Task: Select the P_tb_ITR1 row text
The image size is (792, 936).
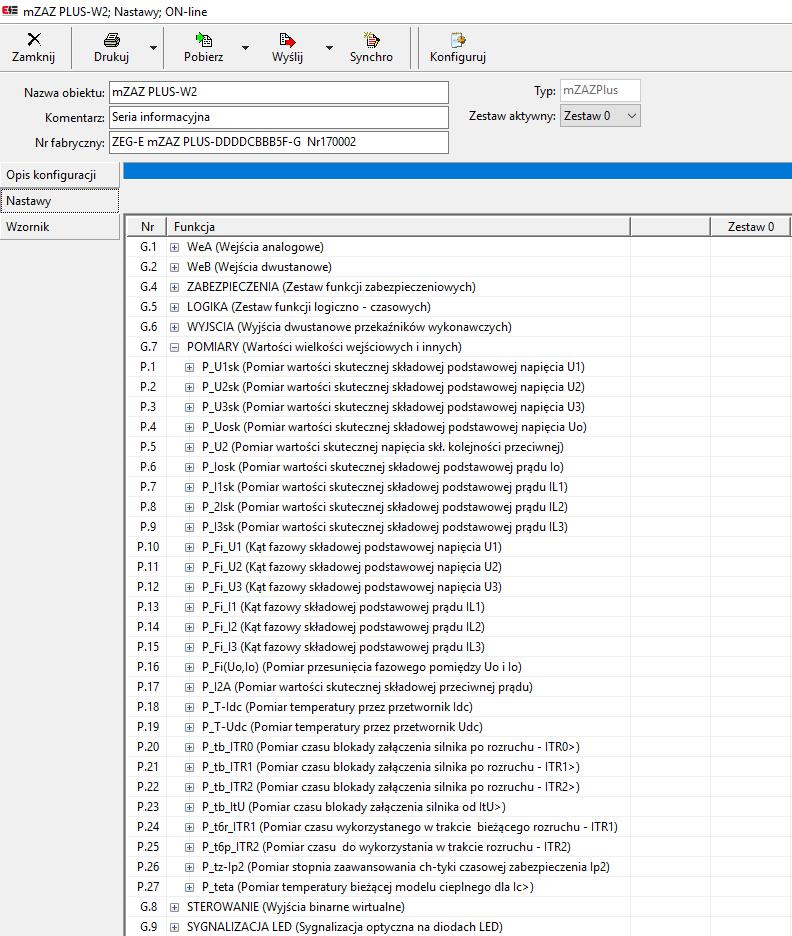Action: coord(391,767)
